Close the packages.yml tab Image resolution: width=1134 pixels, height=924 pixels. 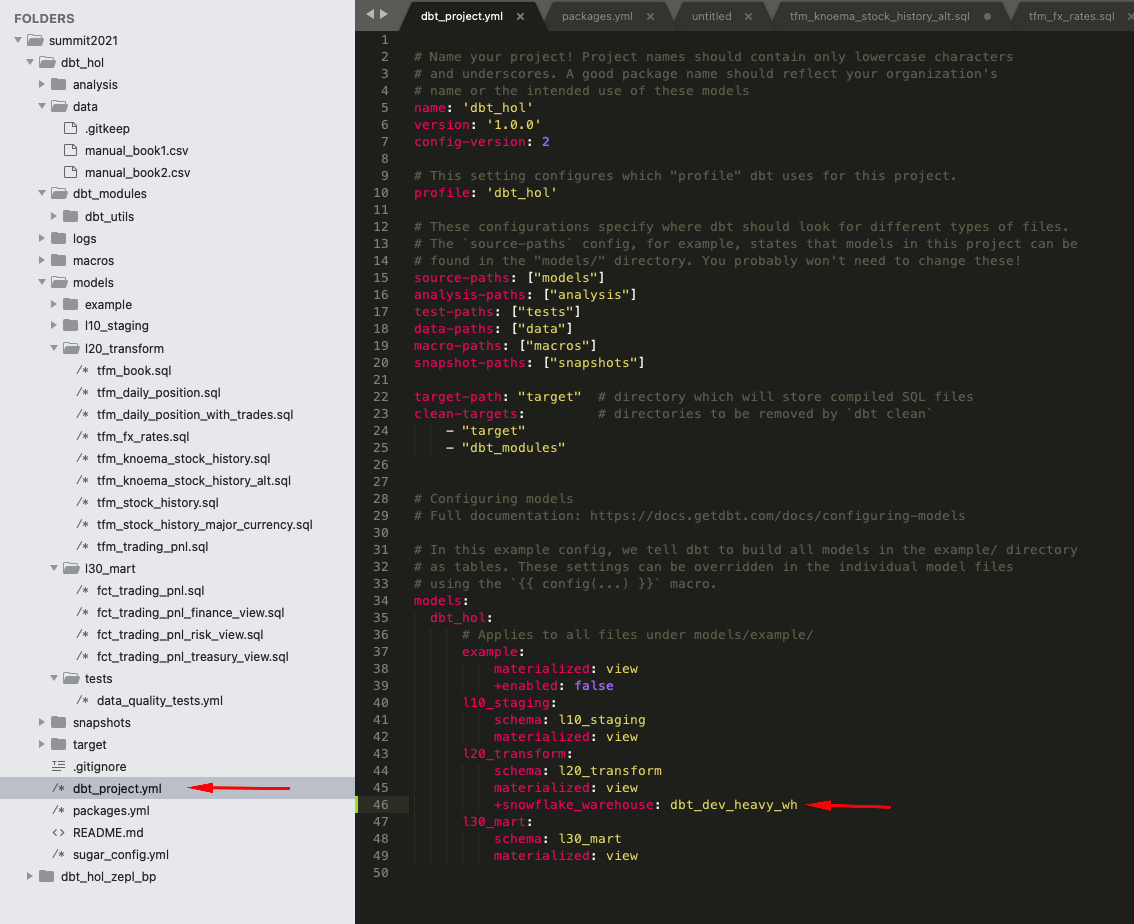(651, 16)
